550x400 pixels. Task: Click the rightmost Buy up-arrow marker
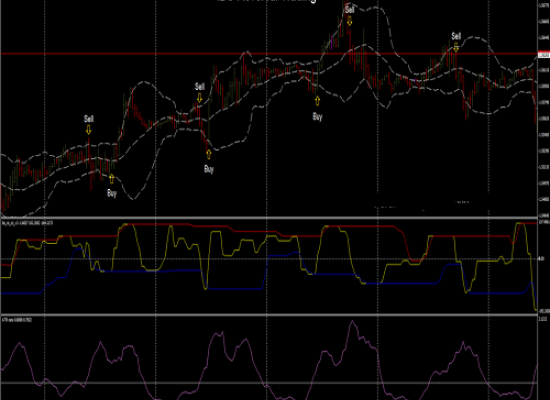317,101
